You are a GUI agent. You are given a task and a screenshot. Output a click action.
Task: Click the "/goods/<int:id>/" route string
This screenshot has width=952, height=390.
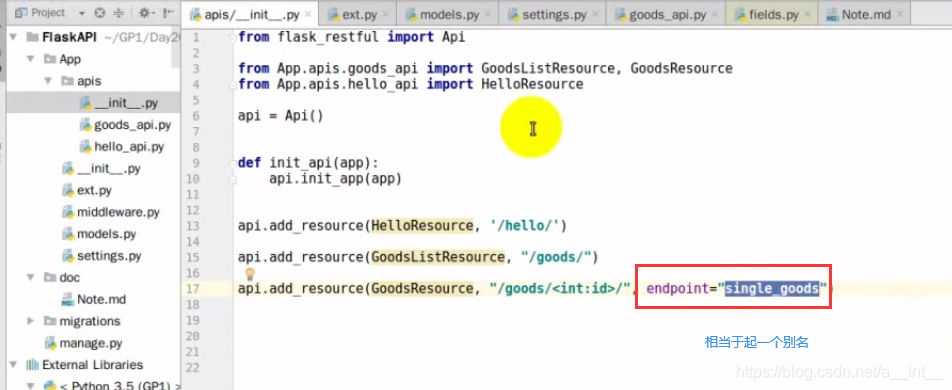coord(561,289)
